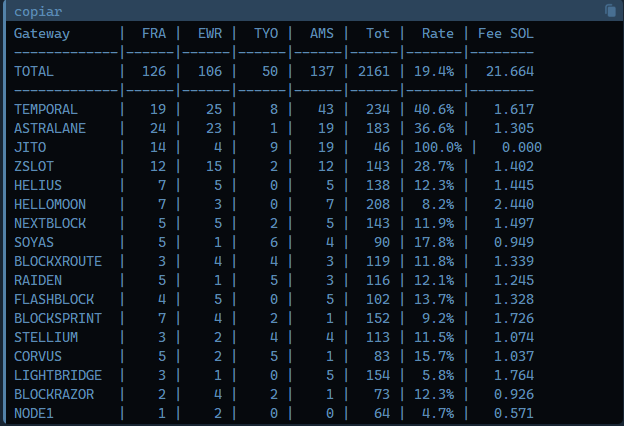
Task: Click BLOCKXROUTE's fee 1.339
Action: tap(514, 262)
